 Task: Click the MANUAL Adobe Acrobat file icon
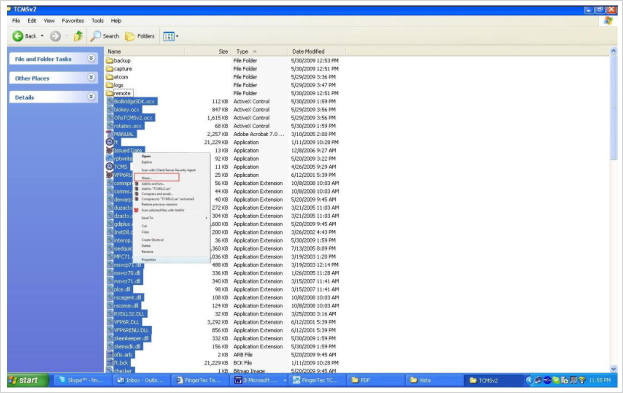(110, 134)
